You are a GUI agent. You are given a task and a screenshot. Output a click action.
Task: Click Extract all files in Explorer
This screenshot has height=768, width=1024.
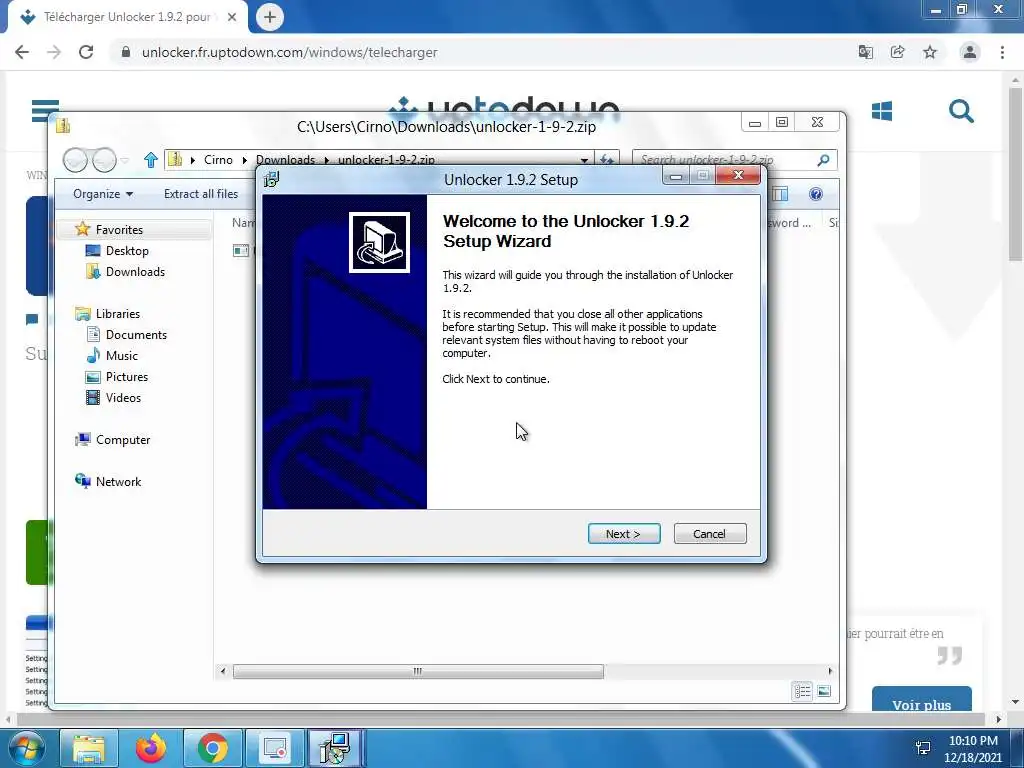coord(200,194)
